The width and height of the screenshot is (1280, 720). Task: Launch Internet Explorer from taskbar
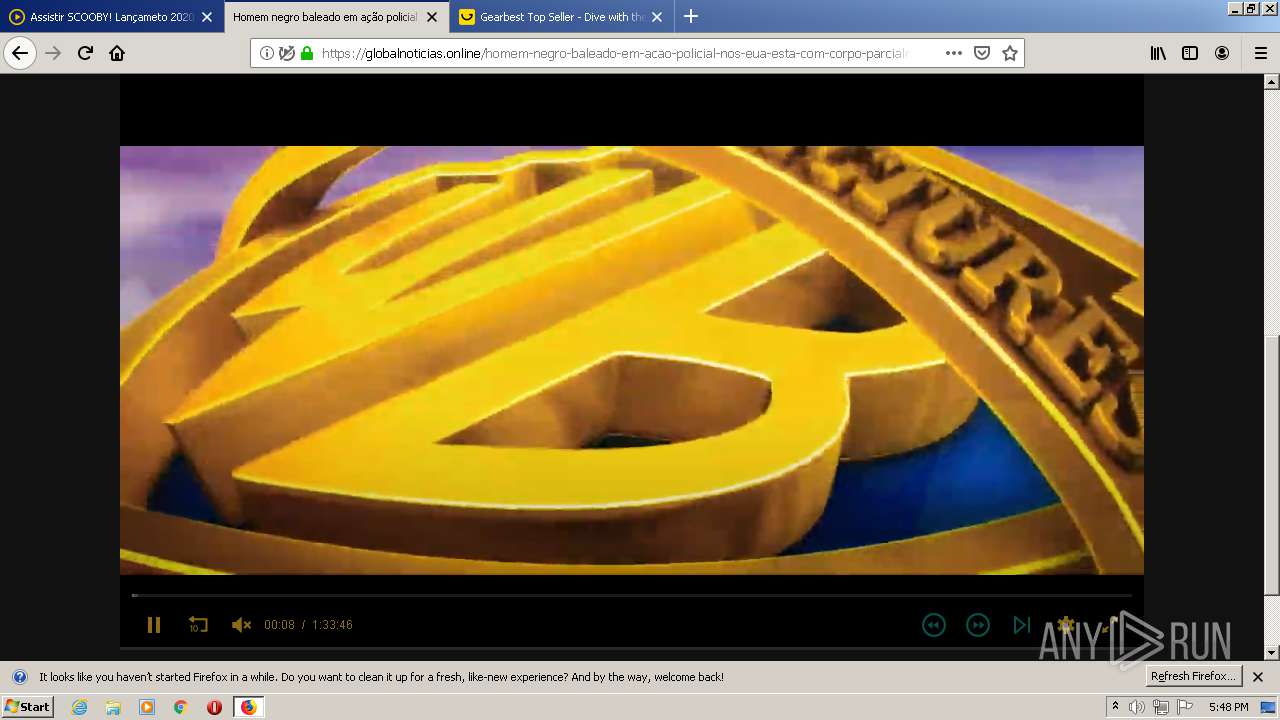tap(79, 707)
